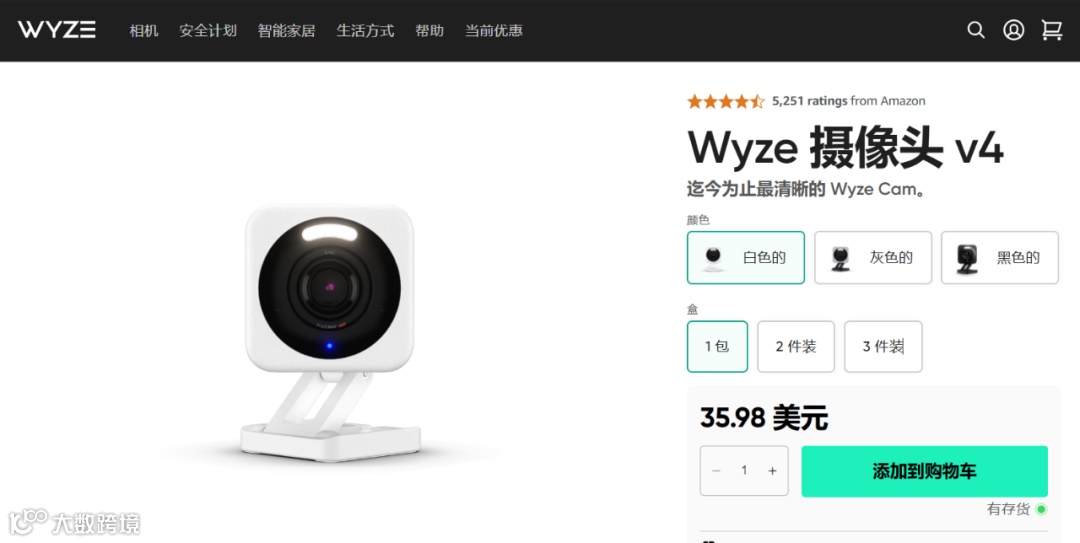Open the 相机 menu

(x=144, y=31)
